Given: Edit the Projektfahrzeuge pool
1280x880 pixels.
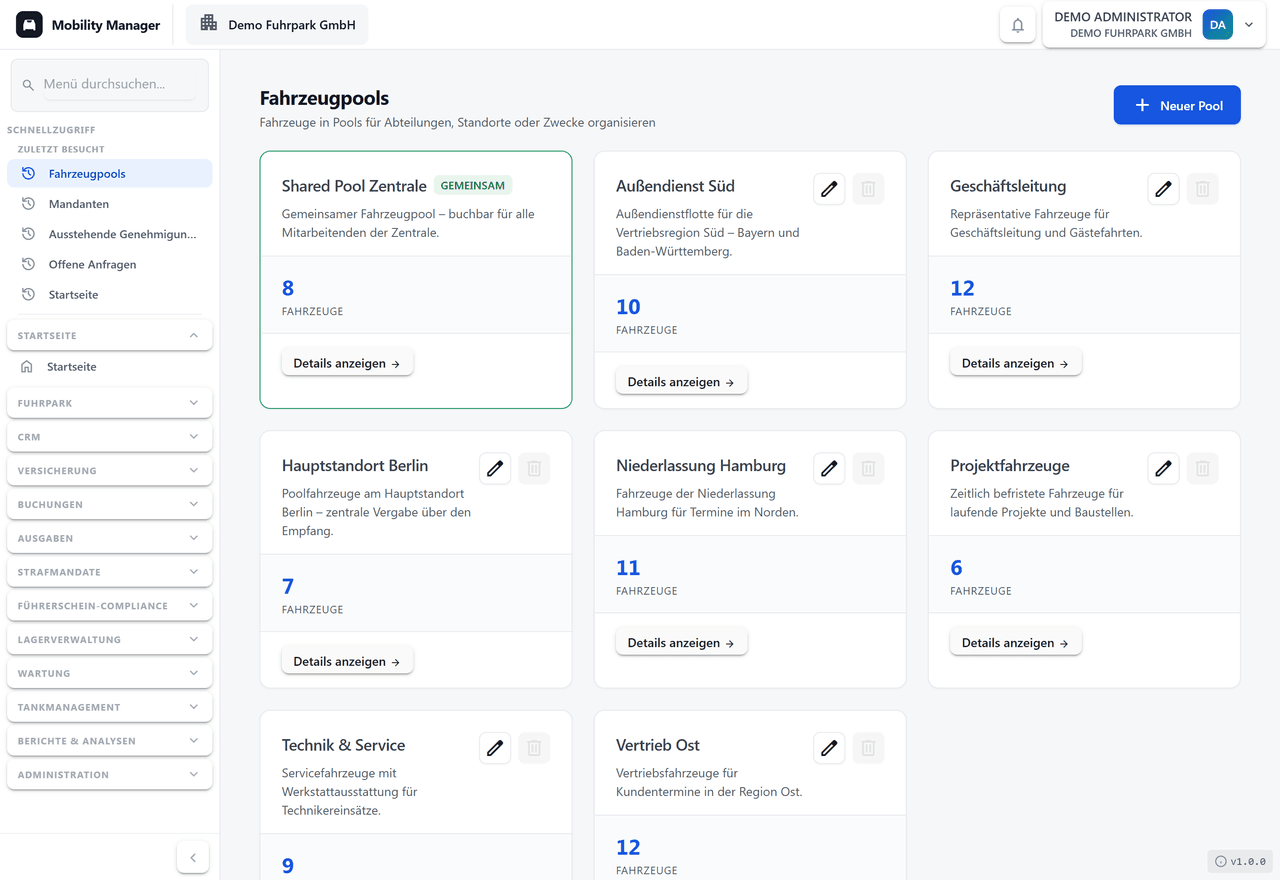Looking at the screenshot, I should coord(1163,468).
